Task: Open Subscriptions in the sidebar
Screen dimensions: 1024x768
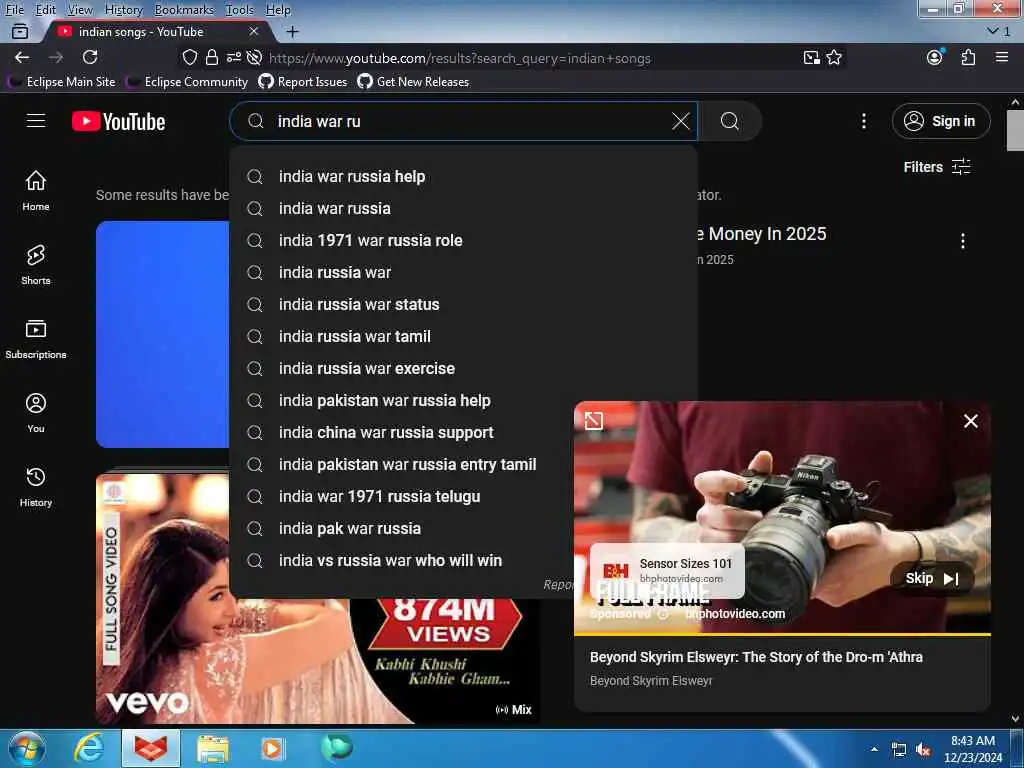Action: point(36,338)
